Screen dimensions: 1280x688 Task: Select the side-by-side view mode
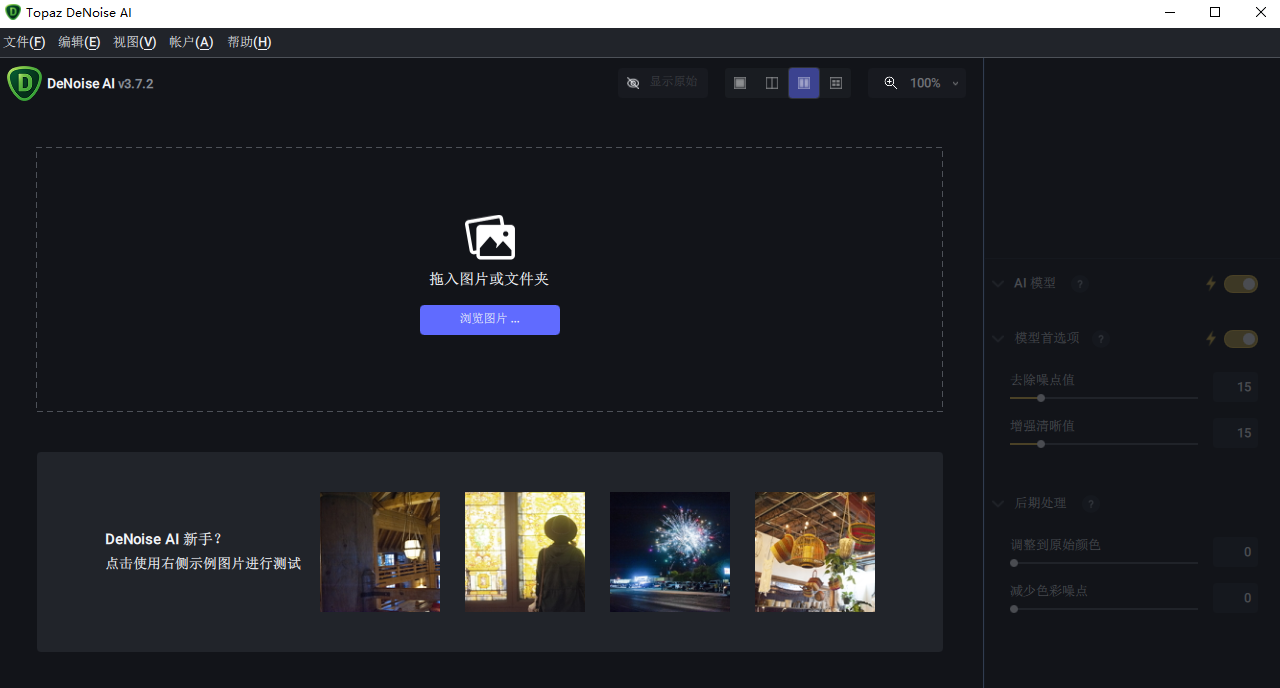[804, 83]
